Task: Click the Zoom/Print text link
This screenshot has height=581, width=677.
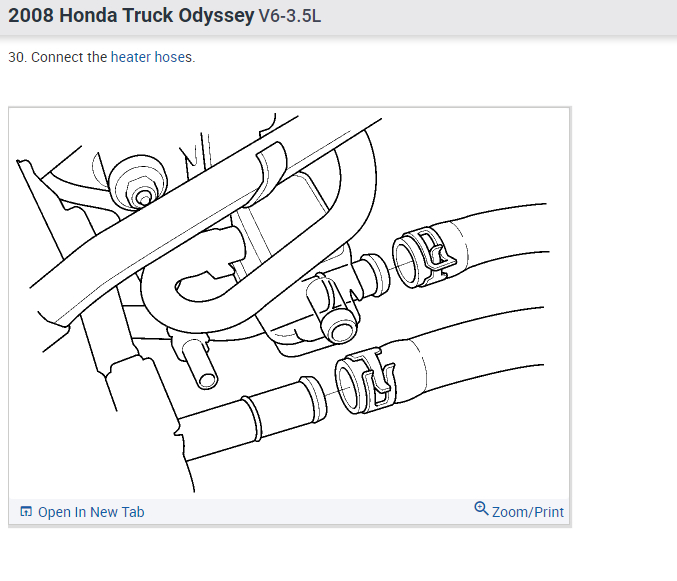Action: pos(528,512)
